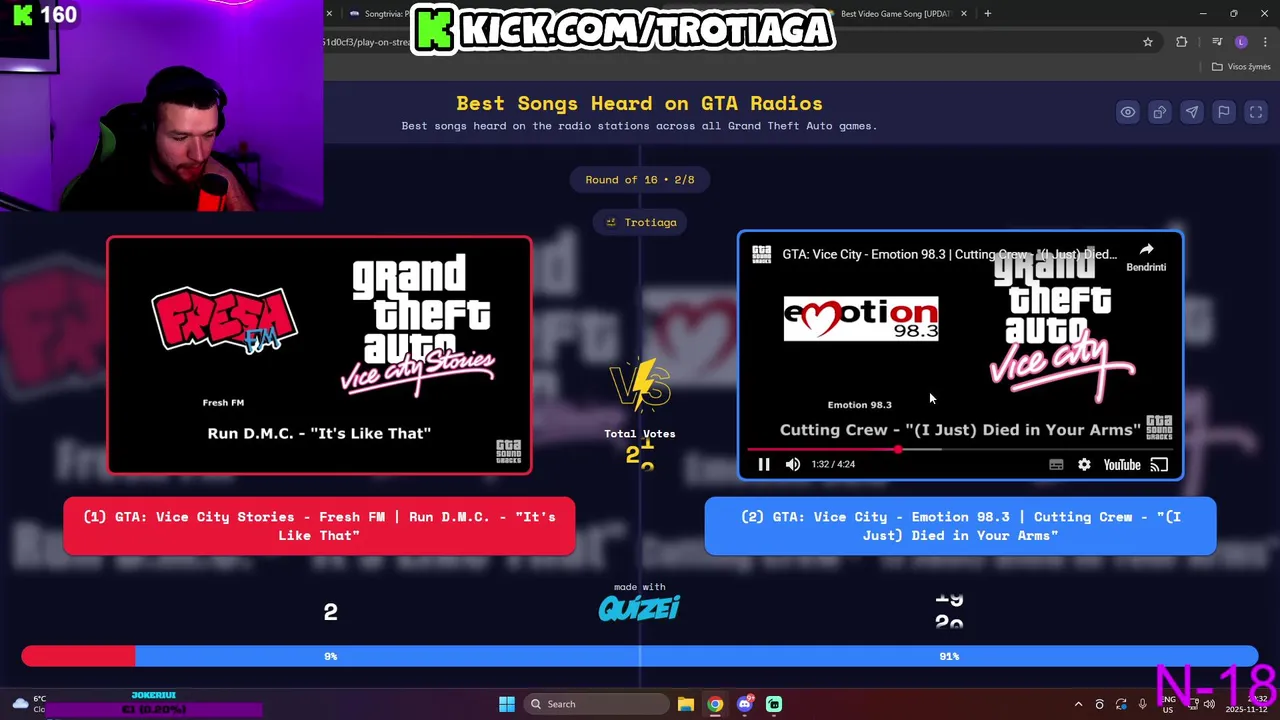Open the browser extensions puzzle icon
Viewport: 1280px width, 720px height.
1182,42
